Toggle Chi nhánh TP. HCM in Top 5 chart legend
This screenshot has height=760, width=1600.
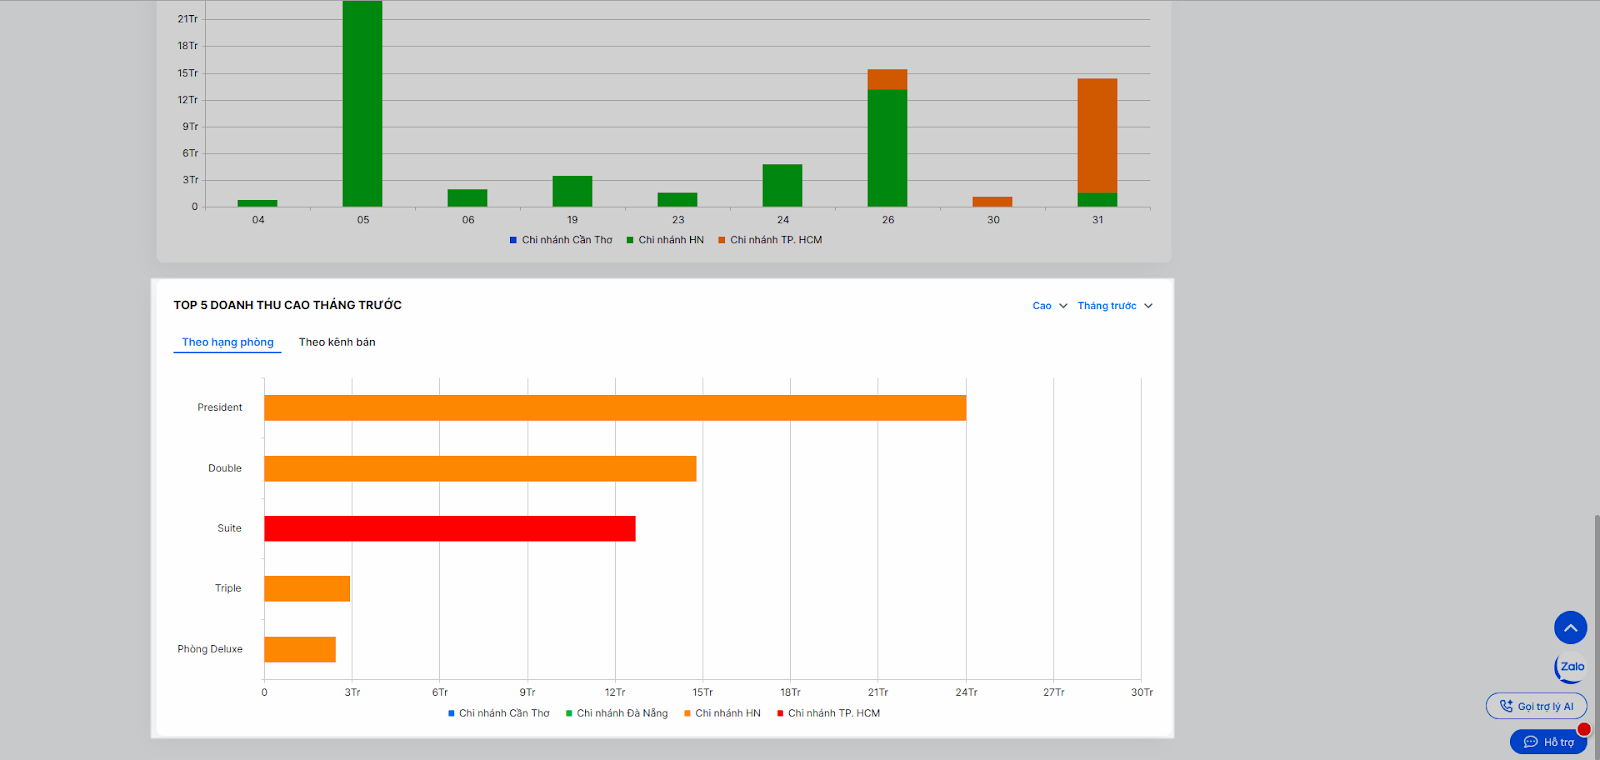coord(828,713)
